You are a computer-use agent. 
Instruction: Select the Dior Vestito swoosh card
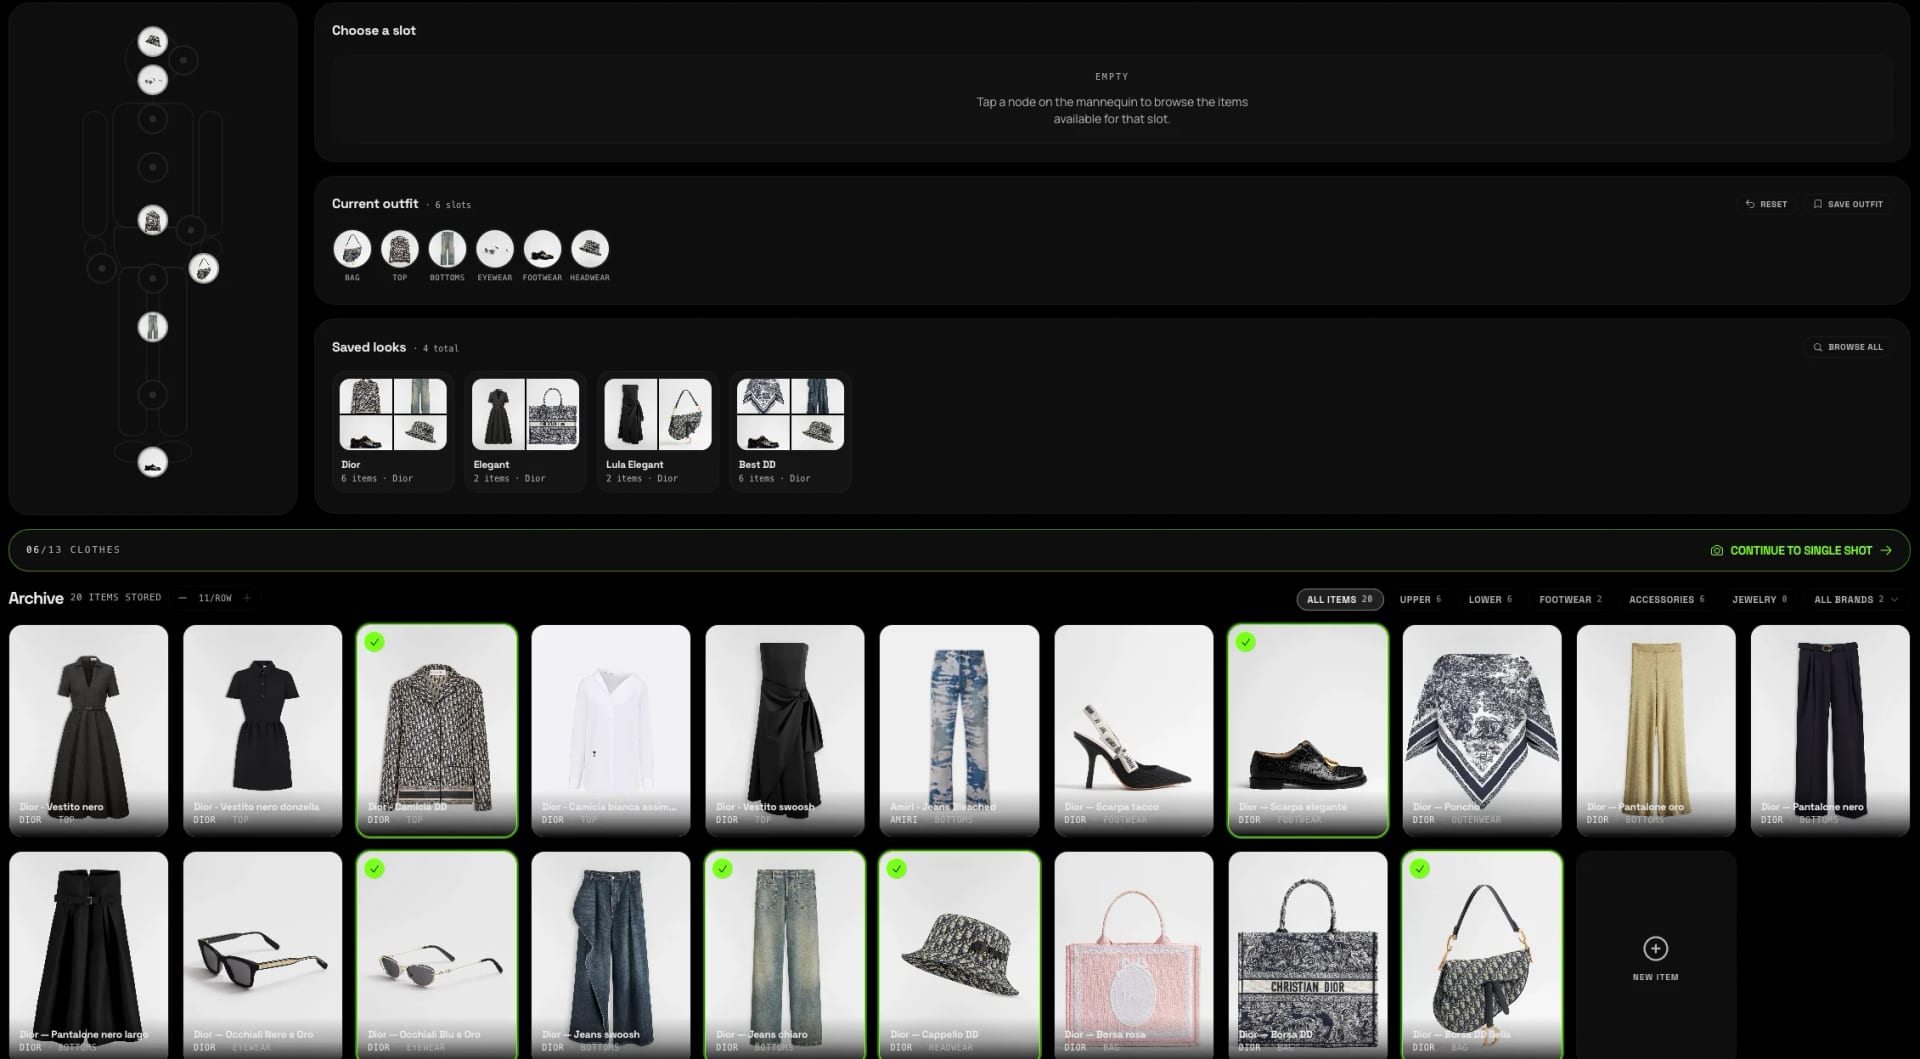click(x=785, y=730)
